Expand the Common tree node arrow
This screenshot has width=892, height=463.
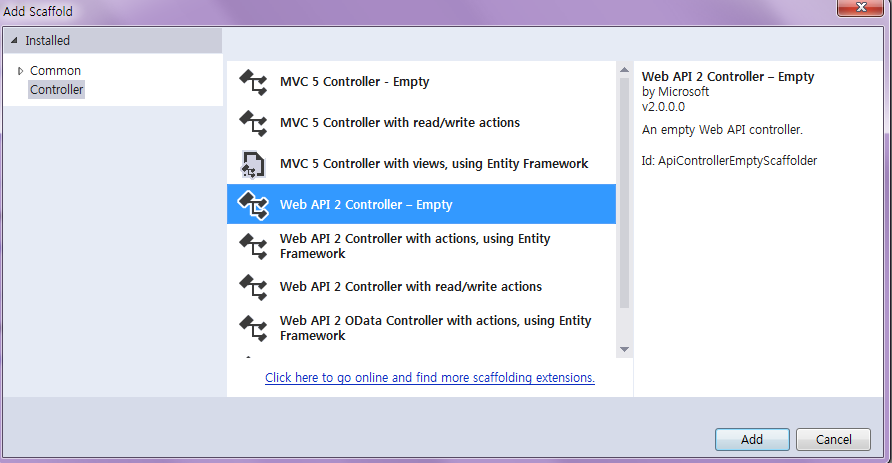tap(20, 71)
